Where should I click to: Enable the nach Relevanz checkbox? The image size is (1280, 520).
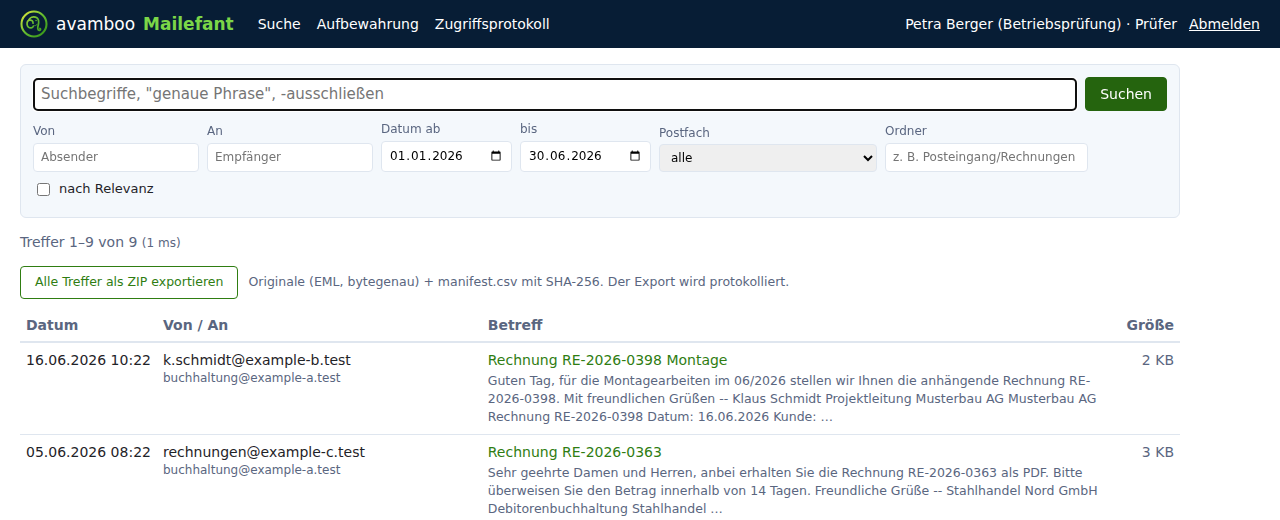coord(43,189)
